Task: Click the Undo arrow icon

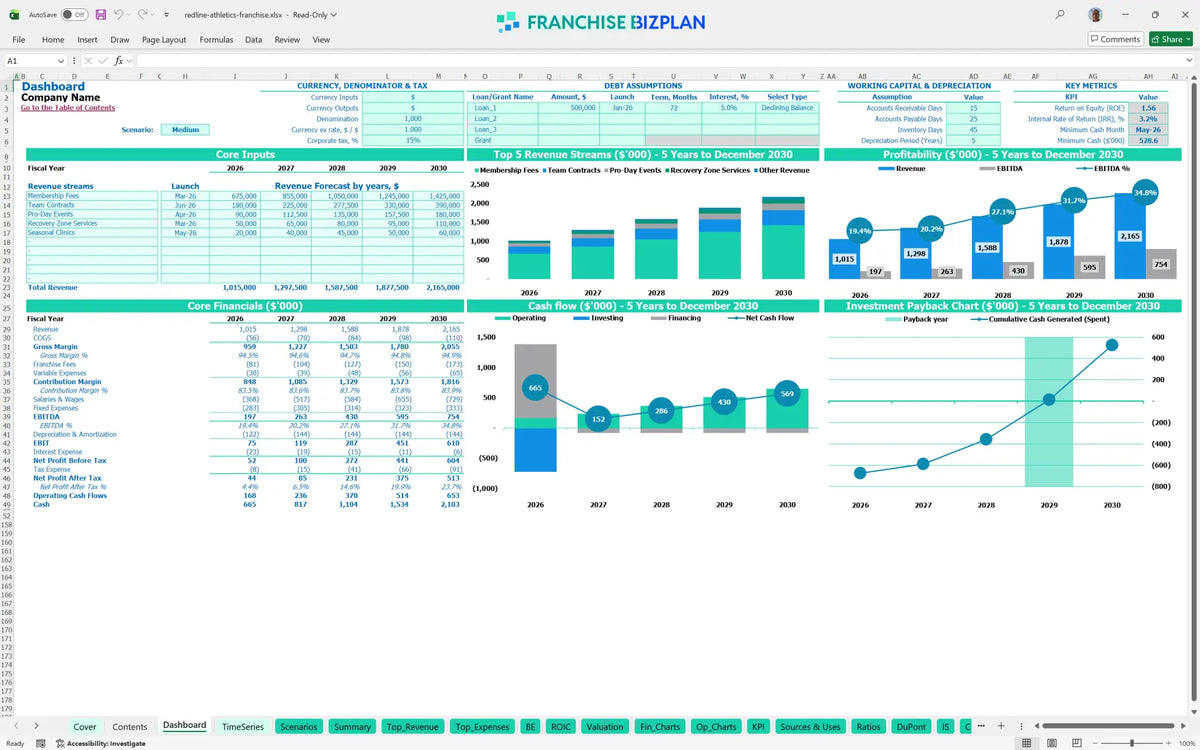Action: pyautogui.click(x=118, y=15)
